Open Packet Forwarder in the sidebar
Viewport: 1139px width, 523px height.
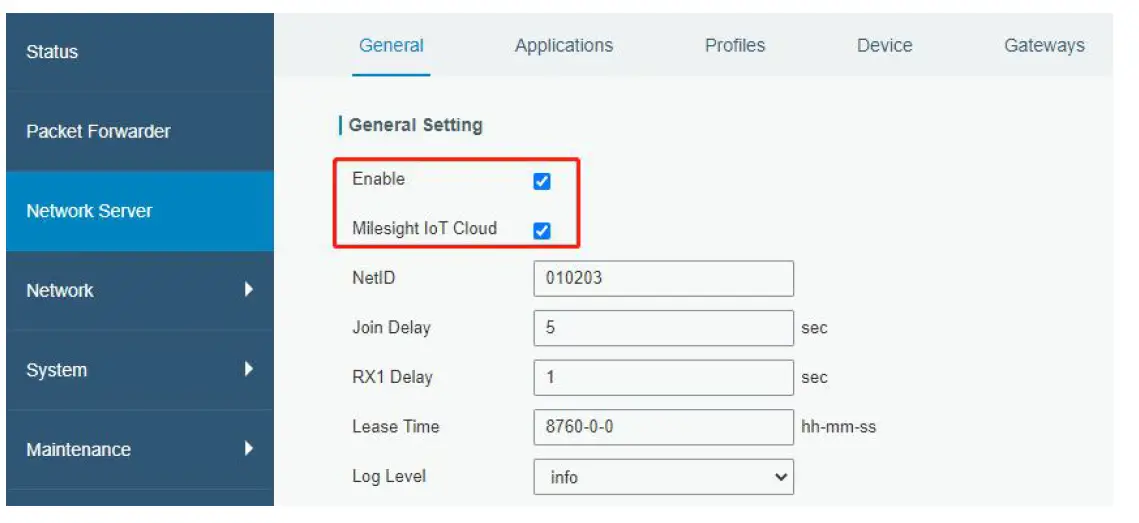click(98, 131)
